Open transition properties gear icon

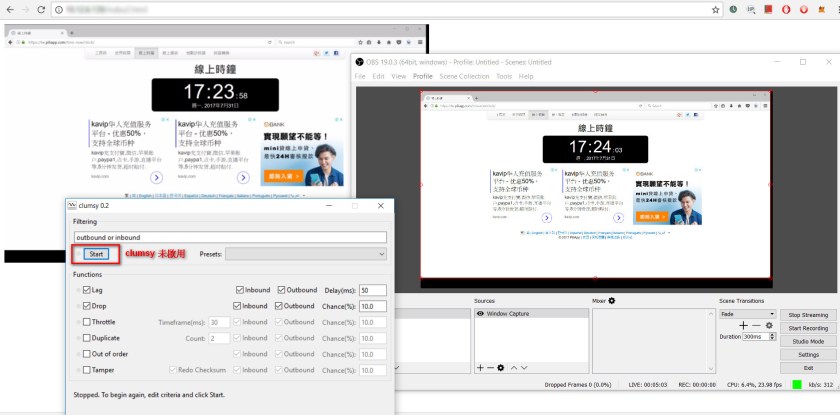point(769,325)
